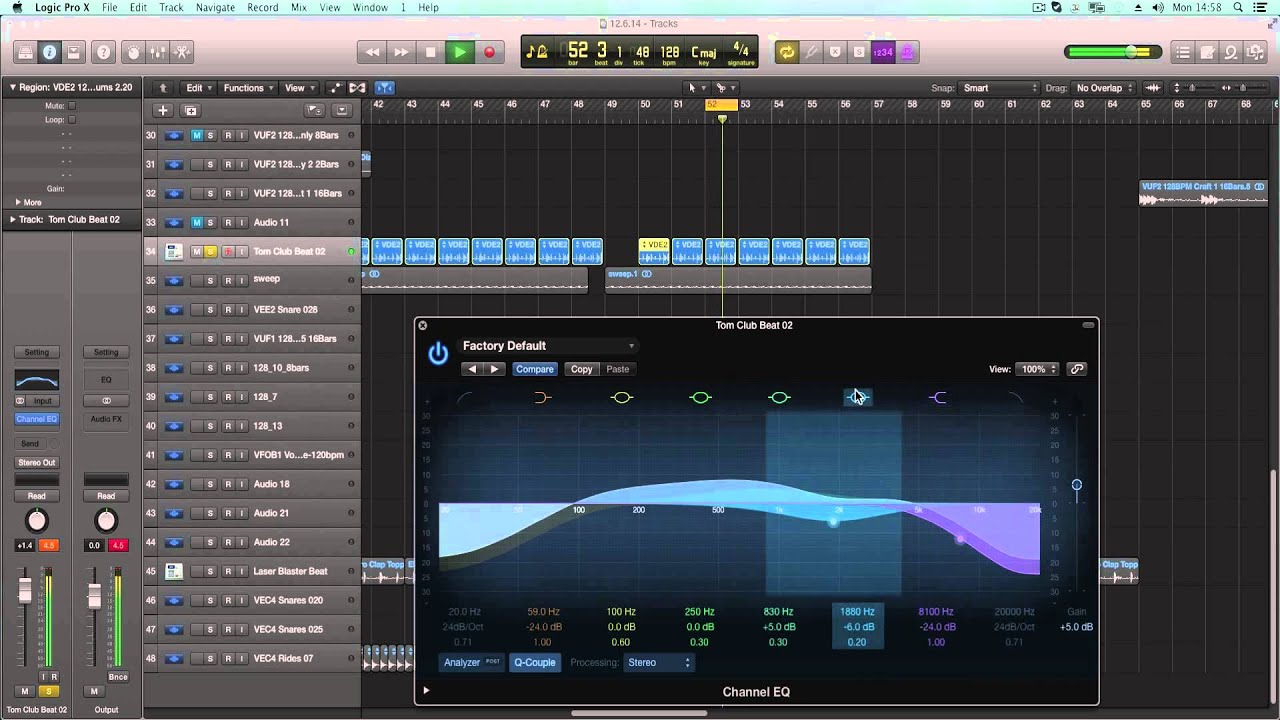
Task: Click the master volume slider
Action: coord(1113,52)
